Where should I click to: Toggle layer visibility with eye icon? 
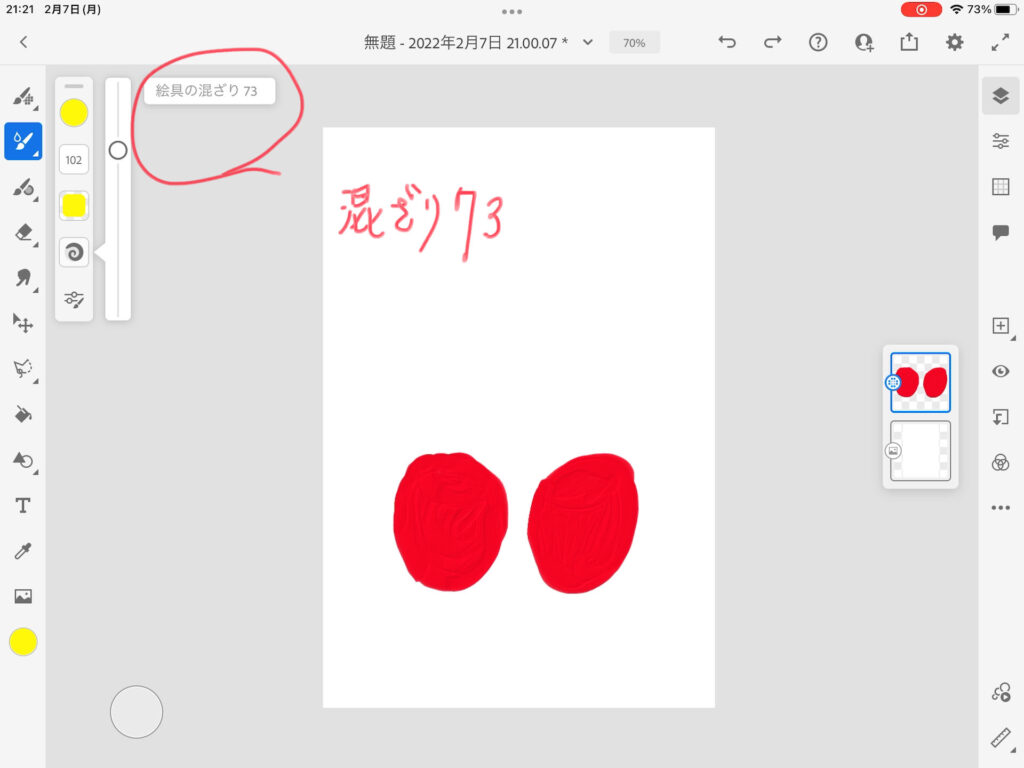[1000, 371]
